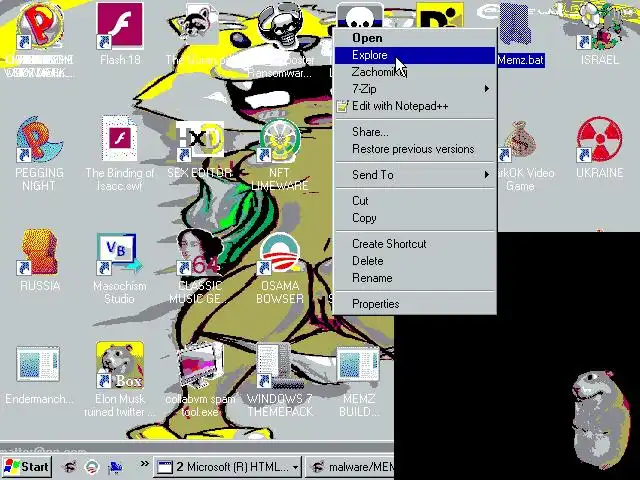Click the Show Desktop quick launch icon
This screenshot has width=640, height=480.
pos(115,466)
